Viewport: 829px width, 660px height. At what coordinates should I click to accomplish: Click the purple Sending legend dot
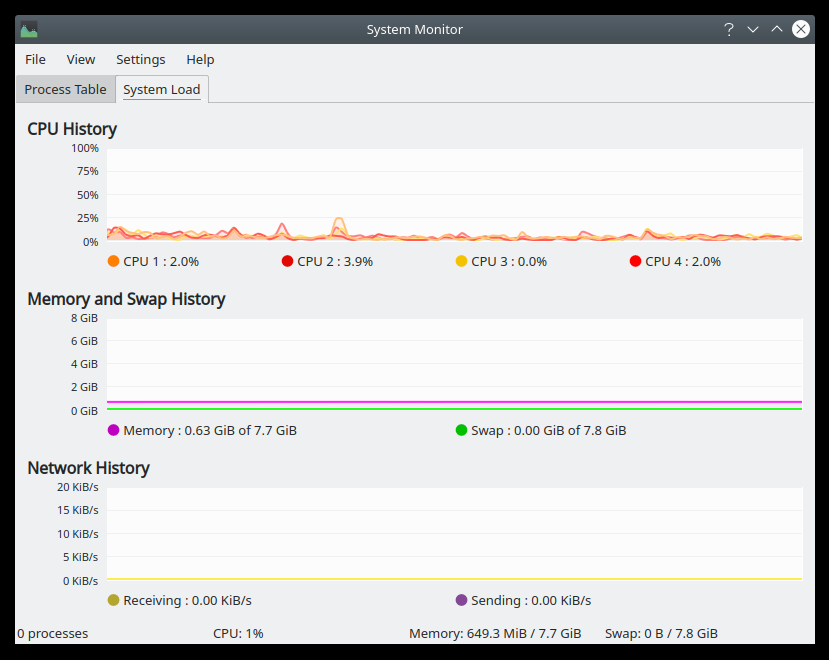pos(460,600)
